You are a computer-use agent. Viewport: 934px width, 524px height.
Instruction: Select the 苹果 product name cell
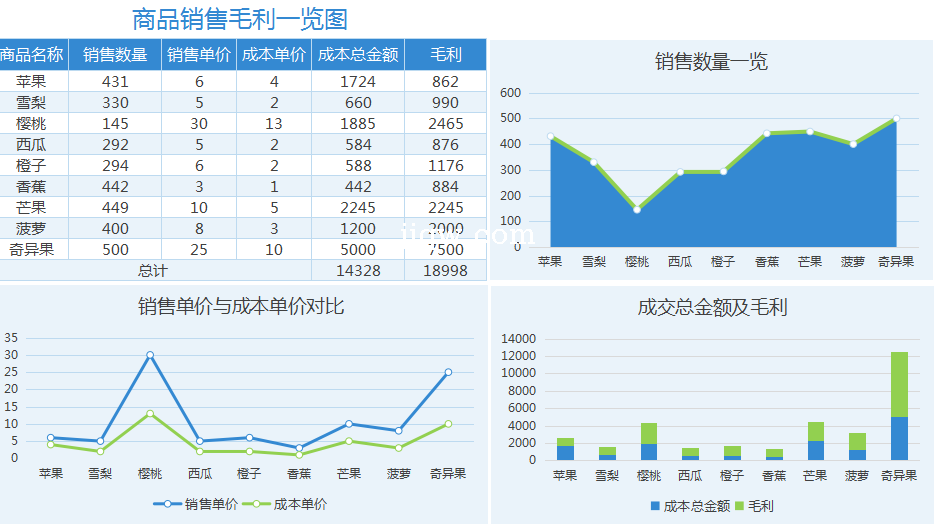coord(31,82)
